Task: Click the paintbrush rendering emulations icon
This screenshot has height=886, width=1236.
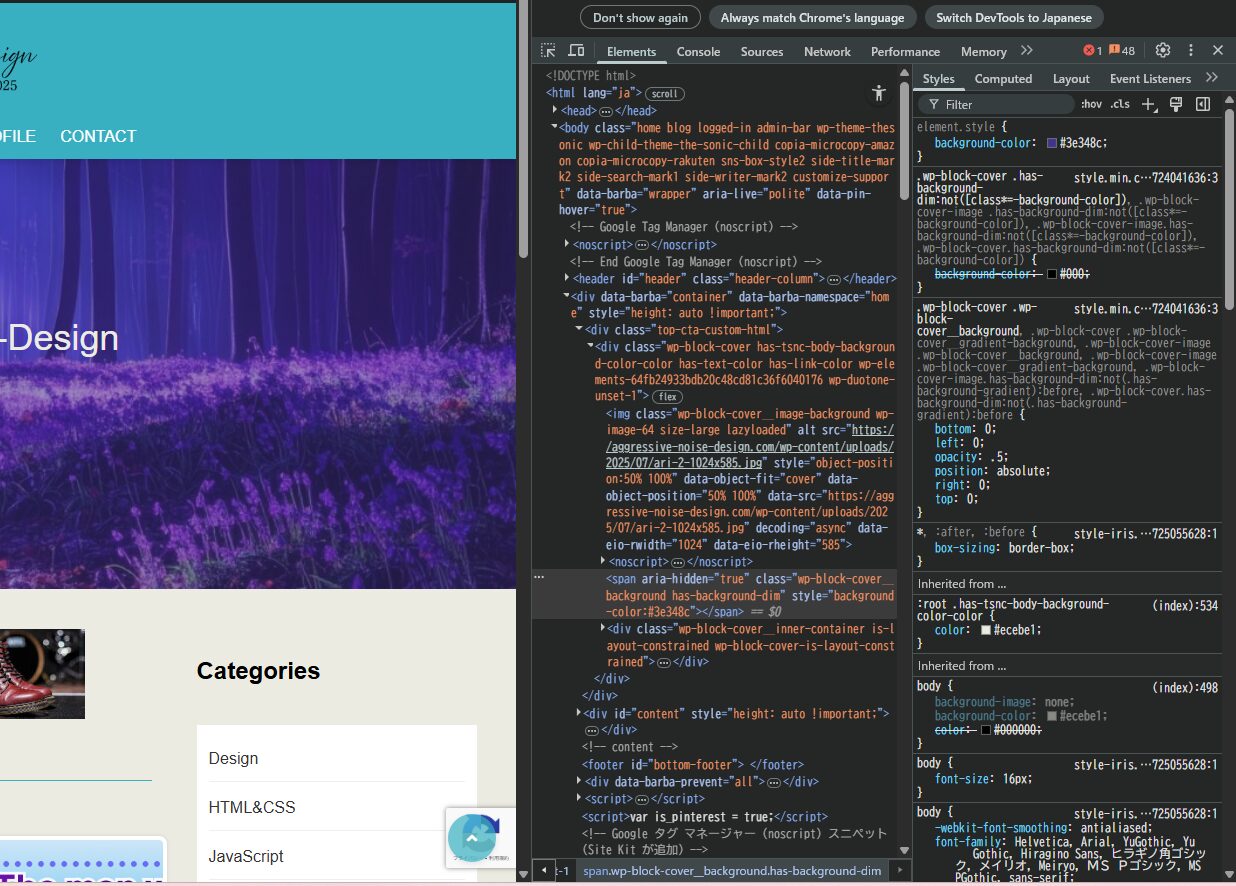Action: point(1176,104)
